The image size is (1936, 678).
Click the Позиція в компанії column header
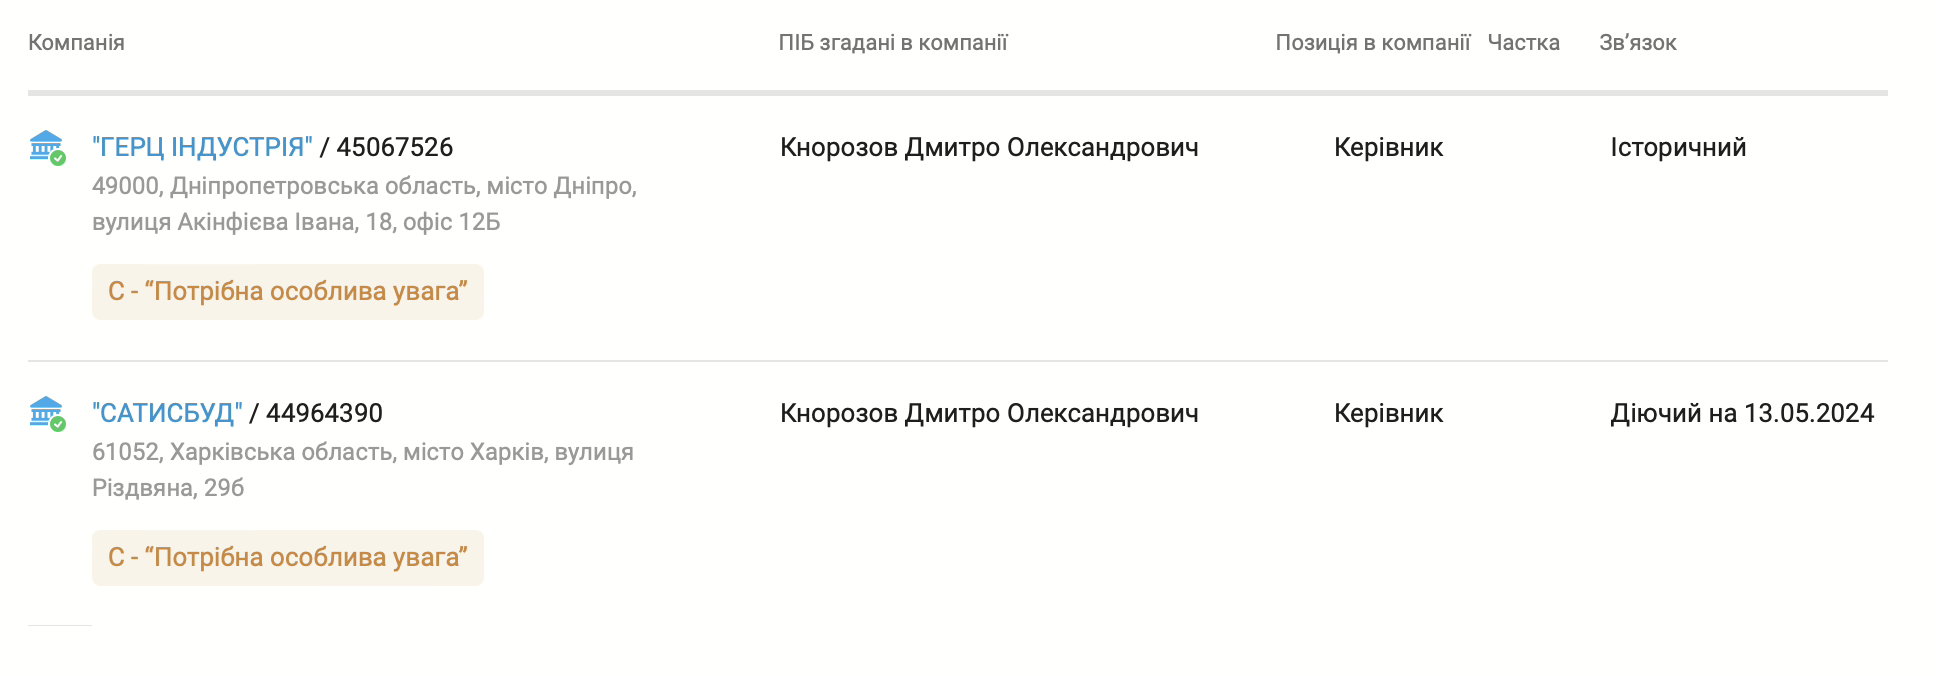pyautogui.click(x=1372, y=43)
